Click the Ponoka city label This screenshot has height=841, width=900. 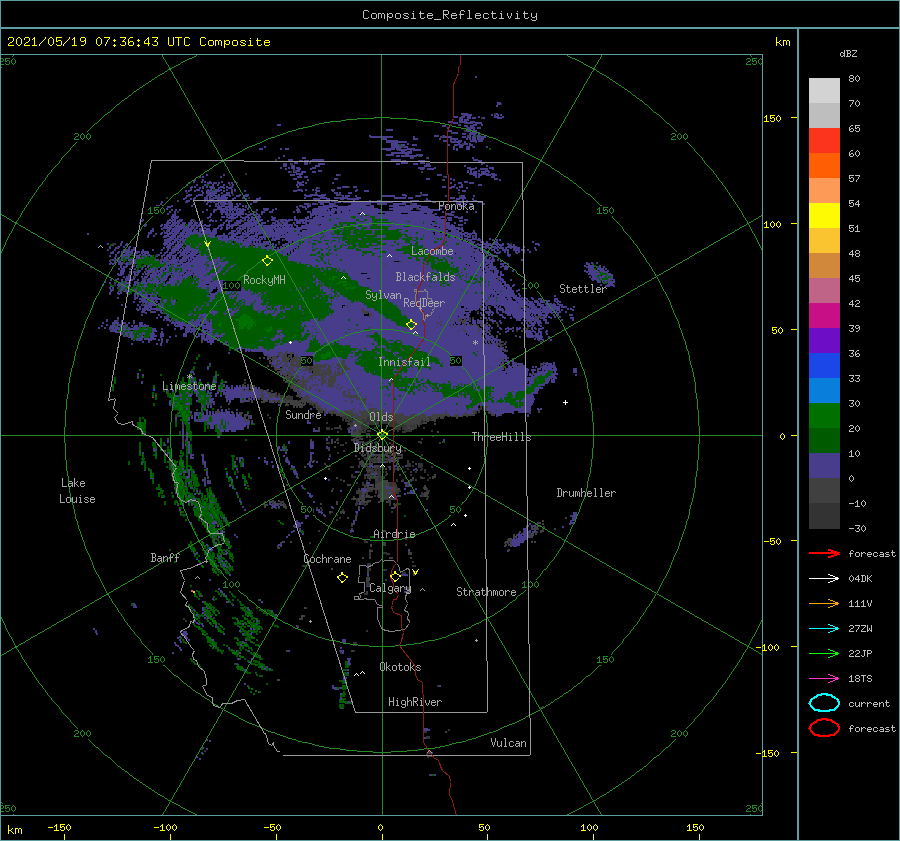[456, 206]
